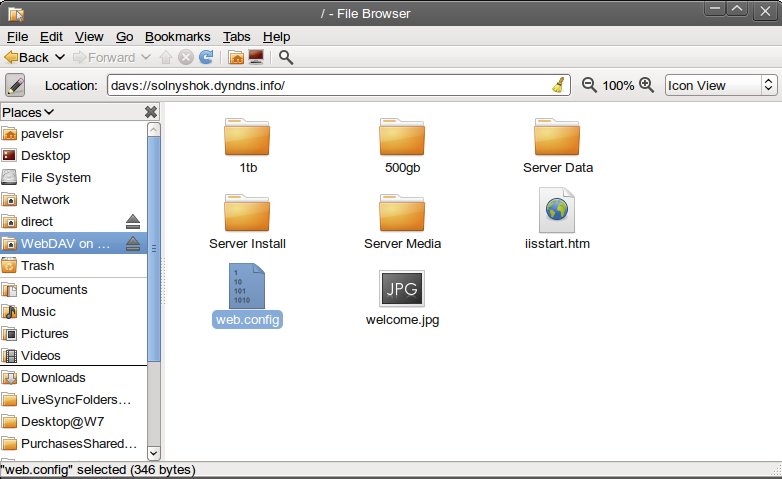Open the Edit menu

[x=51, y=37]
